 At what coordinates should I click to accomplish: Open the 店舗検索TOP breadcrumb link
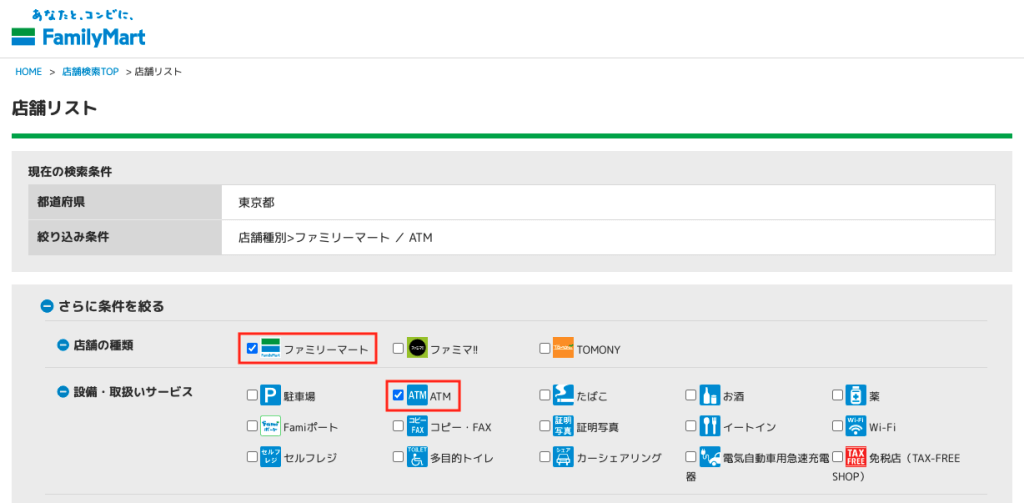pyautogui.click(x=90, y=72)
